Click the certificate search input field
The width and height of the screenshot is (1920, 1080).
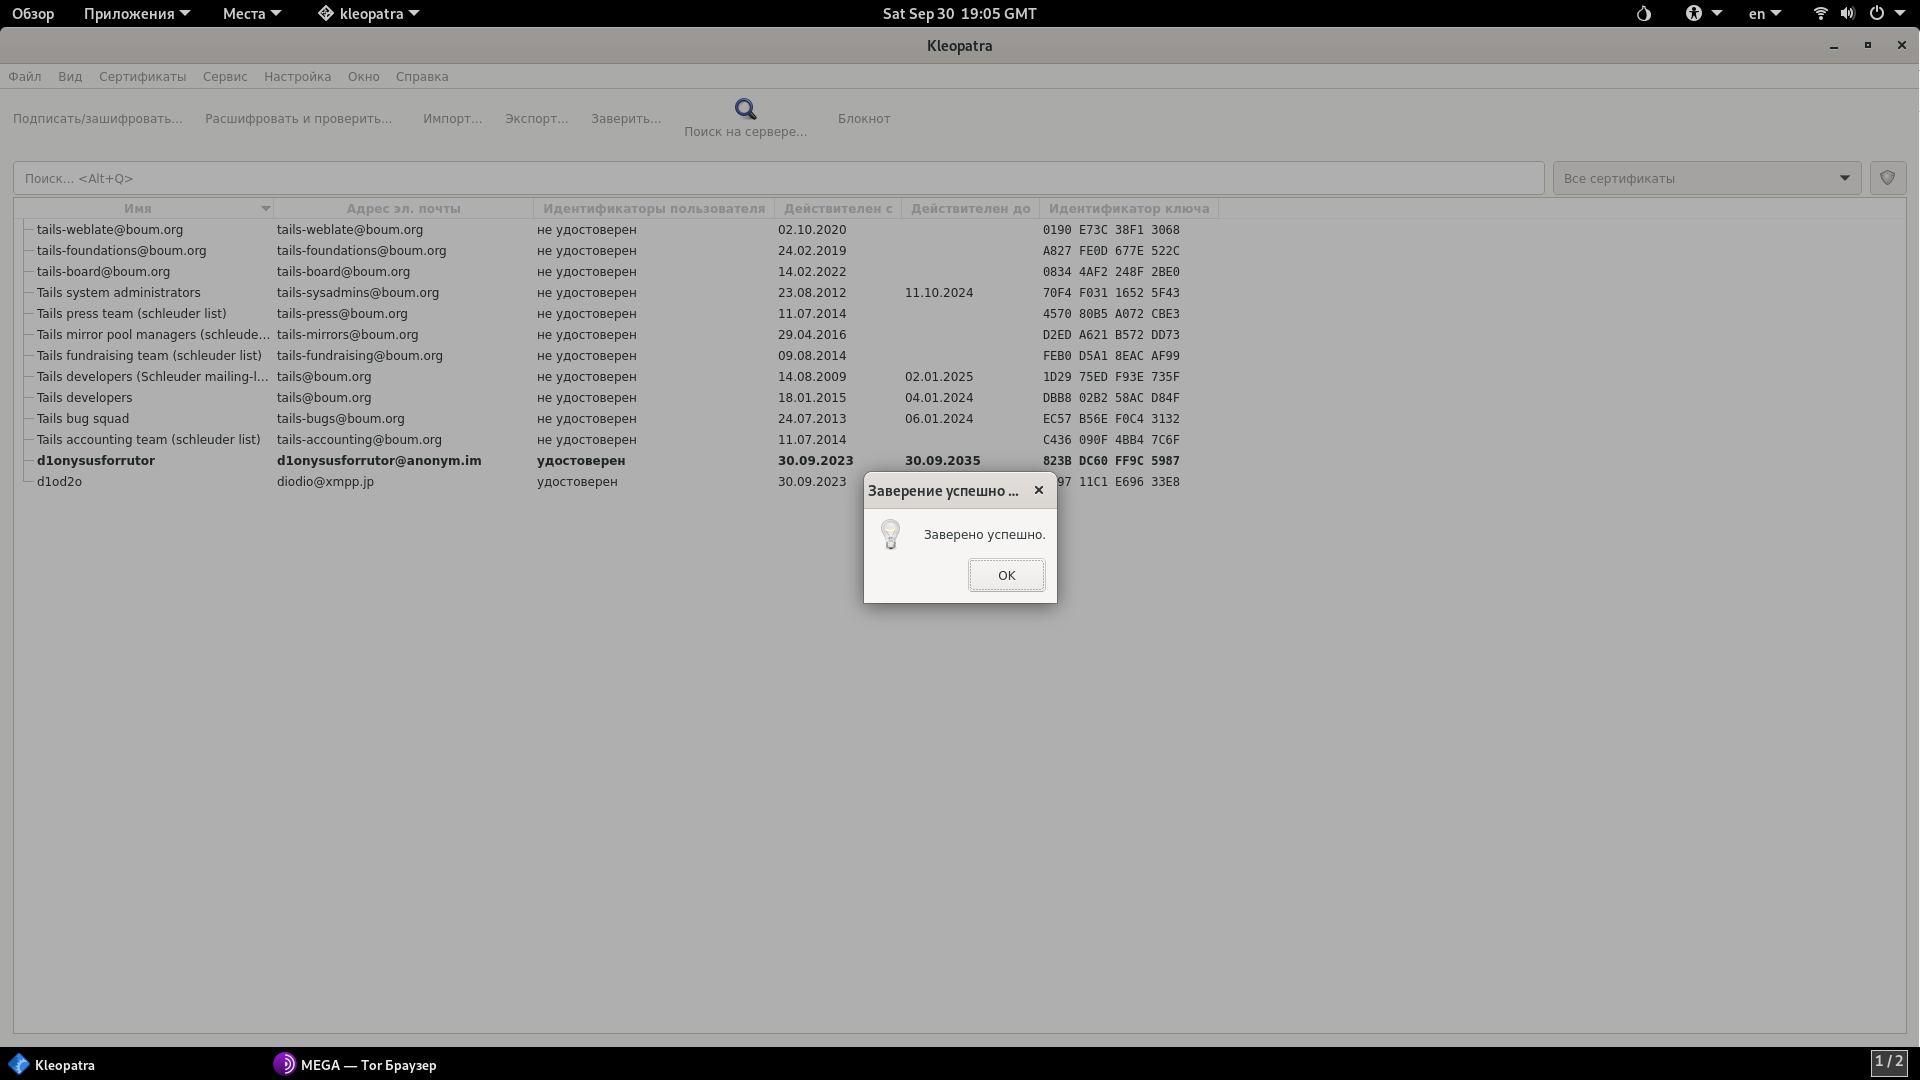778,178
